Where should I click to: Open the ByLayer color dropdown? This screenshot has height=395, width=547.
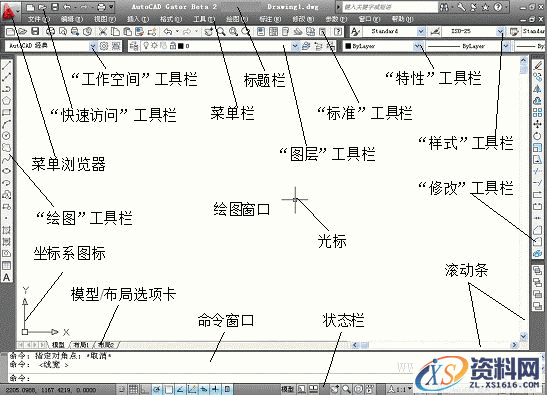point(418,46)
